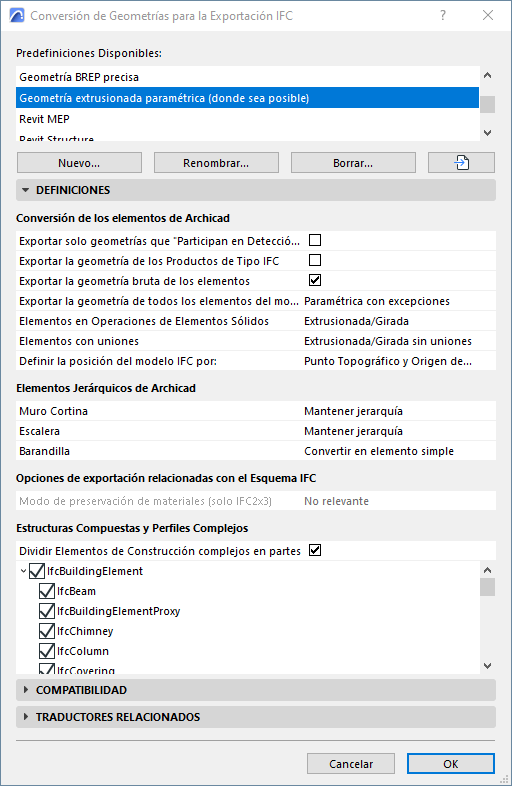512x786 pixels.
Task: Click IFC tree scroll up arrow
Action: click(487, 570)
